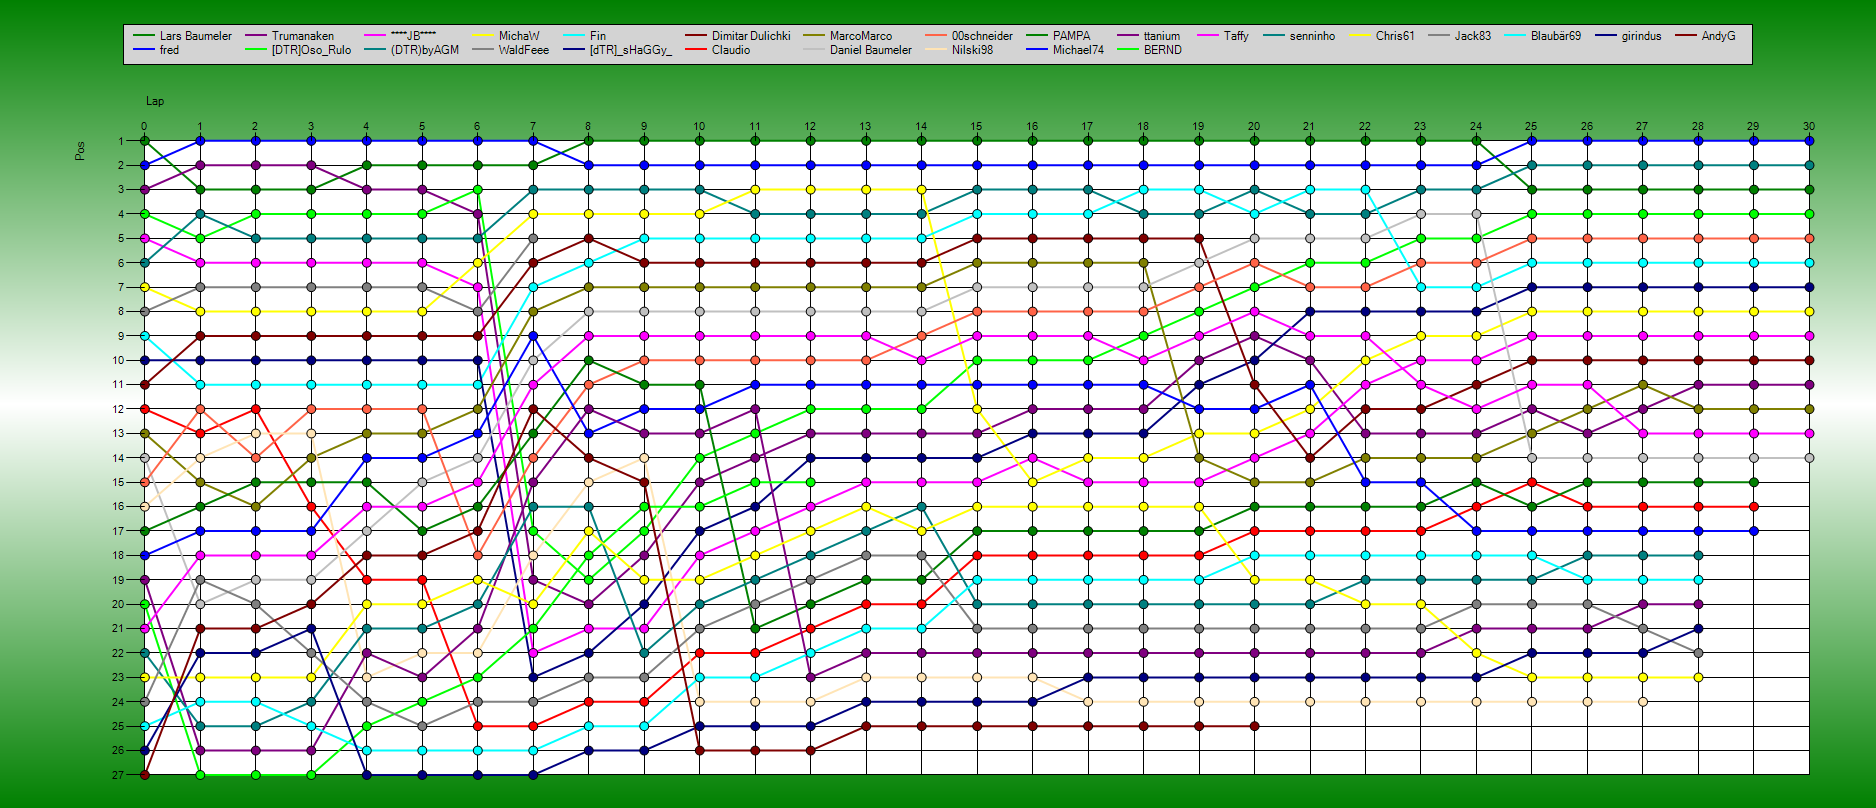The width and height of the screenshot is (1876, 808).
Task: Click Trumanaken legend label
Action: coord(303,36)
